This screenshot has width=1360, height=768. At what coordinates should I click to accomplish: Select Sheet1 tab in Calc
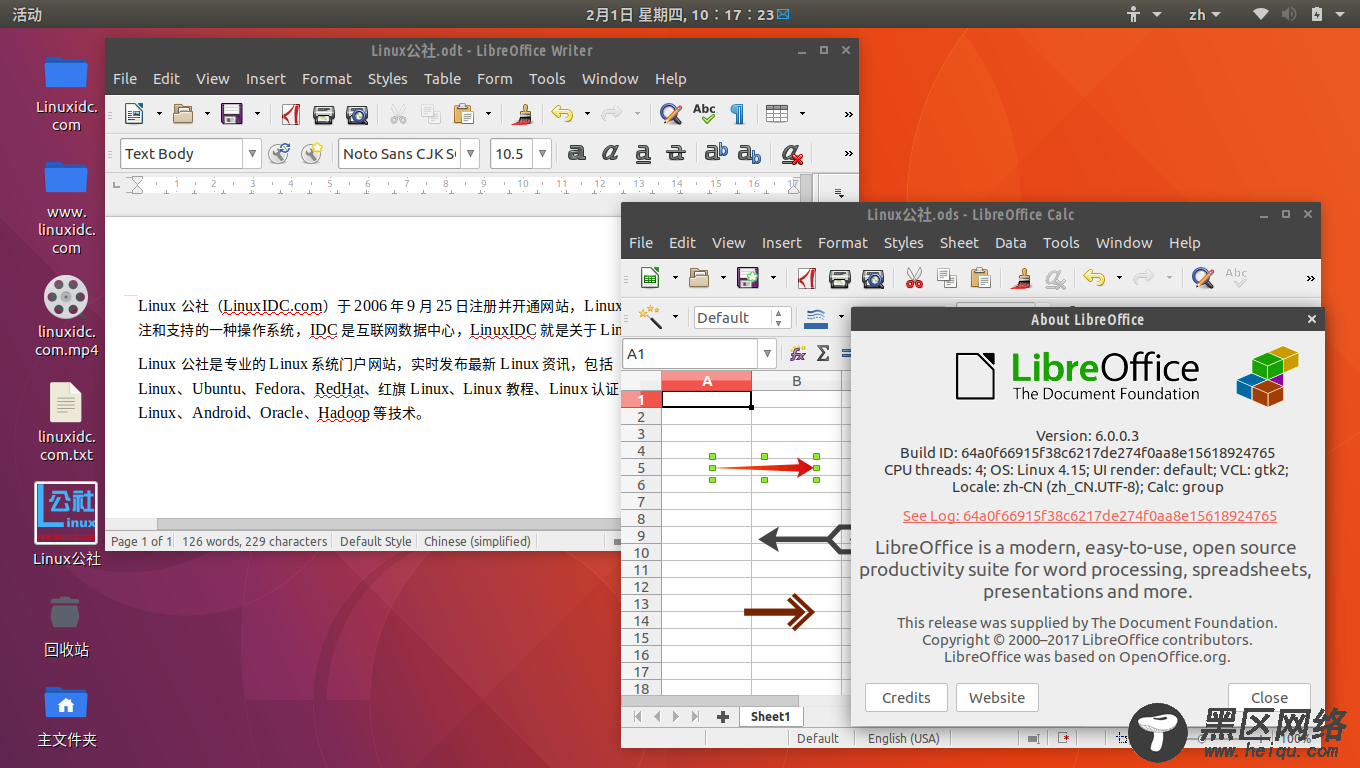pyautogui.click(x=770, y=717)
